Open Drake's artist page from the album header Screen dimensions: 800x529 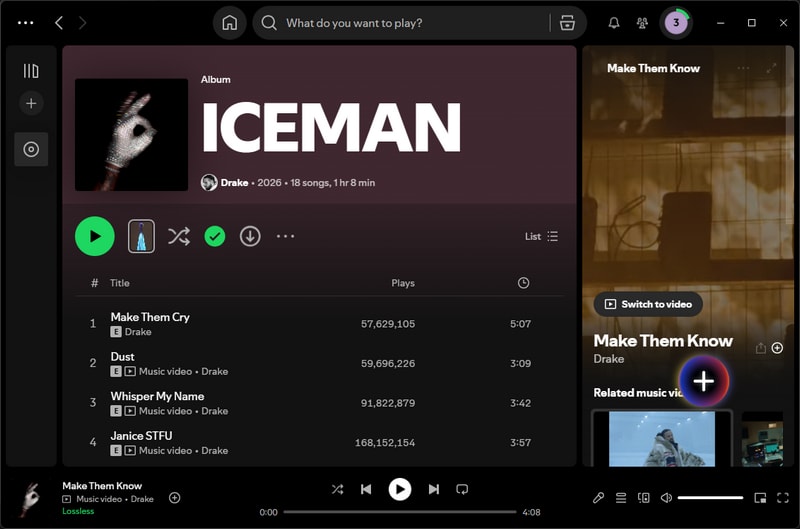tap(234, 183)
